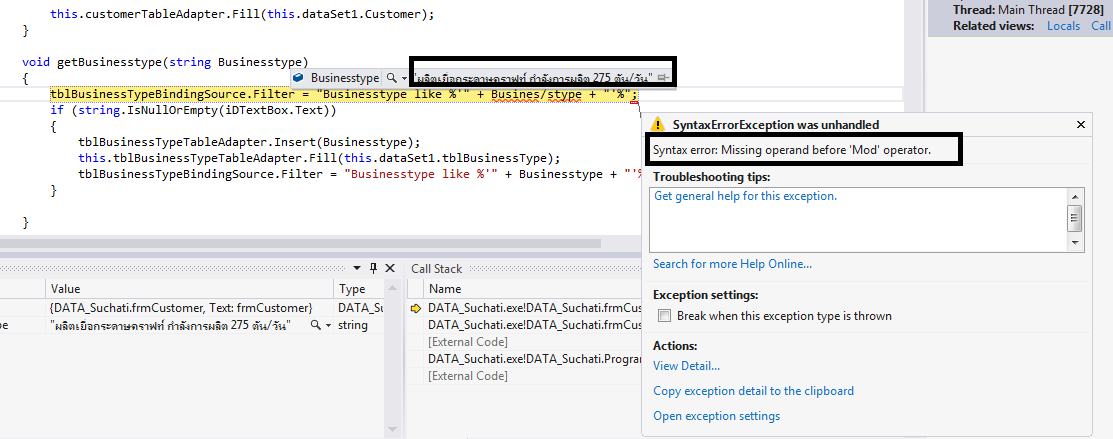Close the SyntaxErrorException dialog
This screenshot has width=1113, height=439.
[x=1080, y=124]
